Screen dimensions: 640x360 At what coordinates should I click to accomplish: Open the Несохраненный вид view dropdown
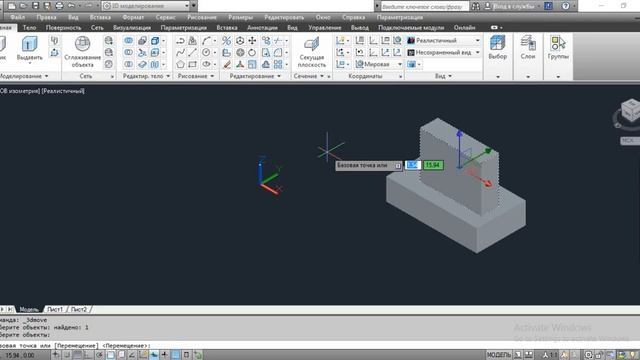click(x=444, y=52)
